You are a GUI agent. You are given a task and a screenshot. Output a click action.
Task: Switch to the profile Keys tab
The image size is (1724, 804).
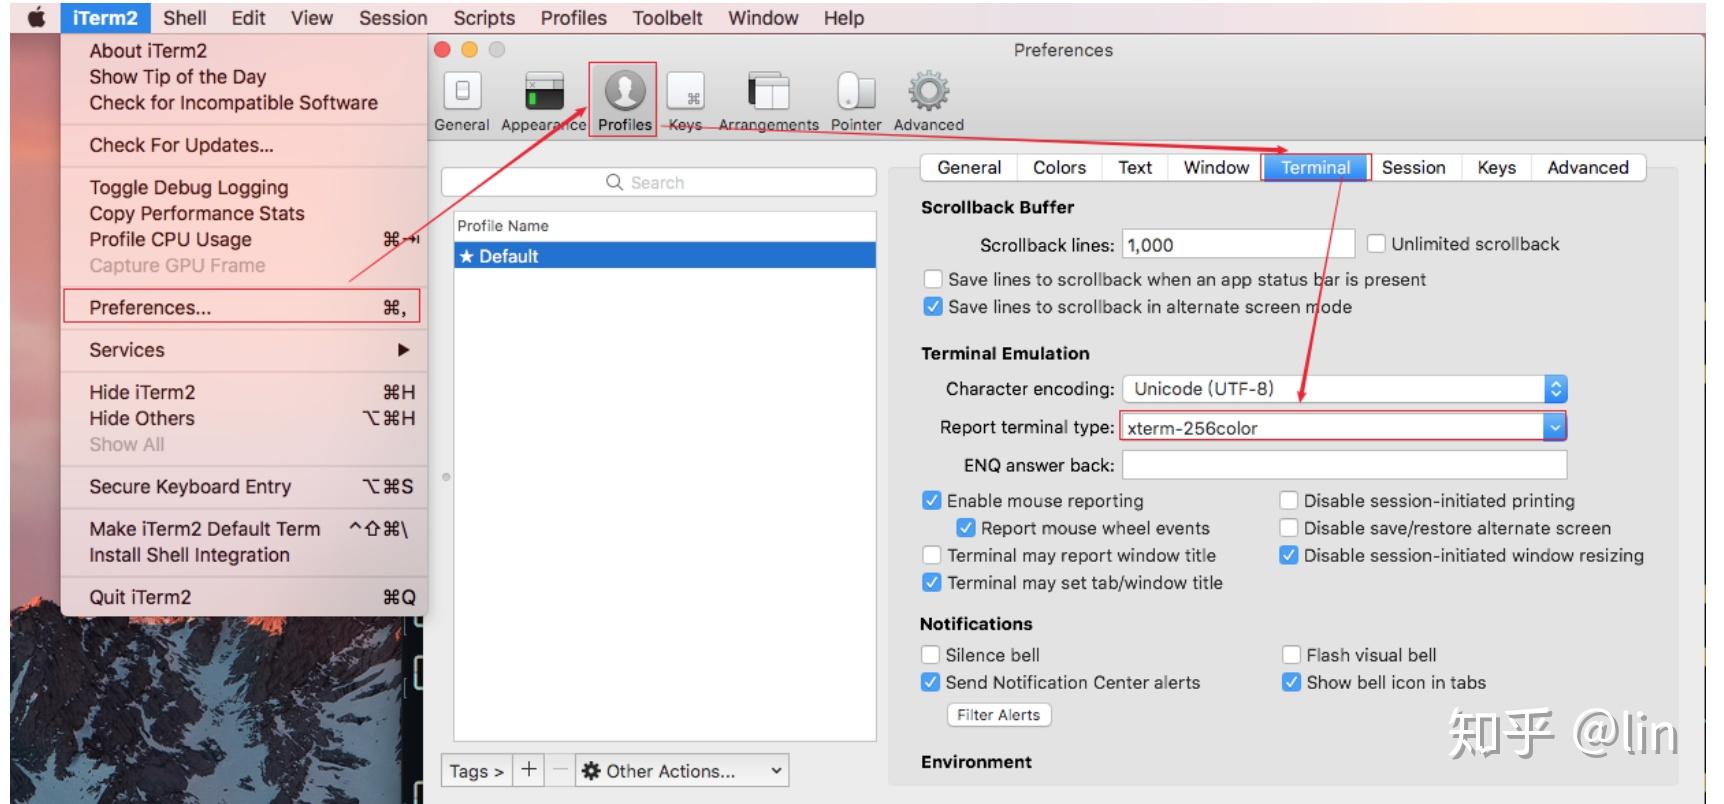[x=1497, y=167]
